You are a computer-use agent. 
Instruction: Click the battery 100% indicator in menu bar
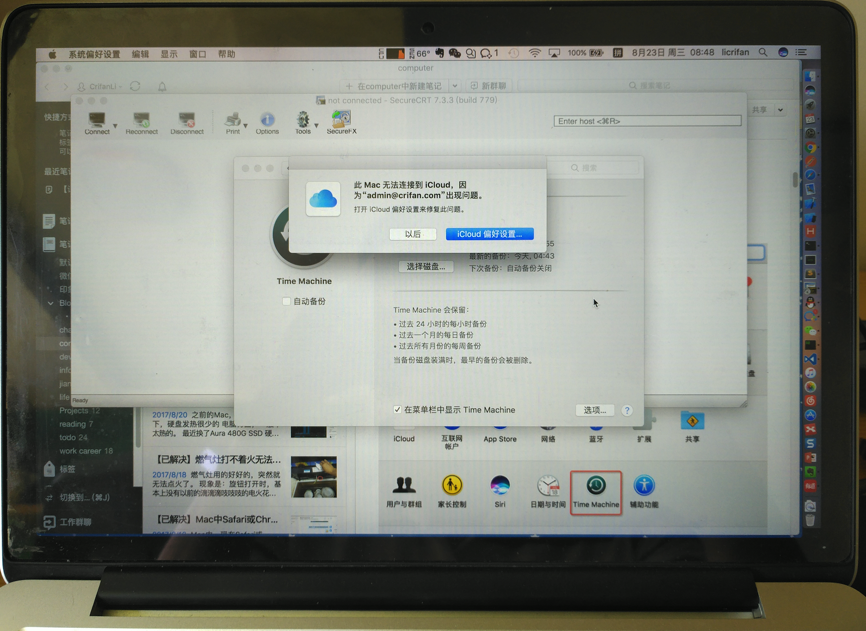[585, 53]
